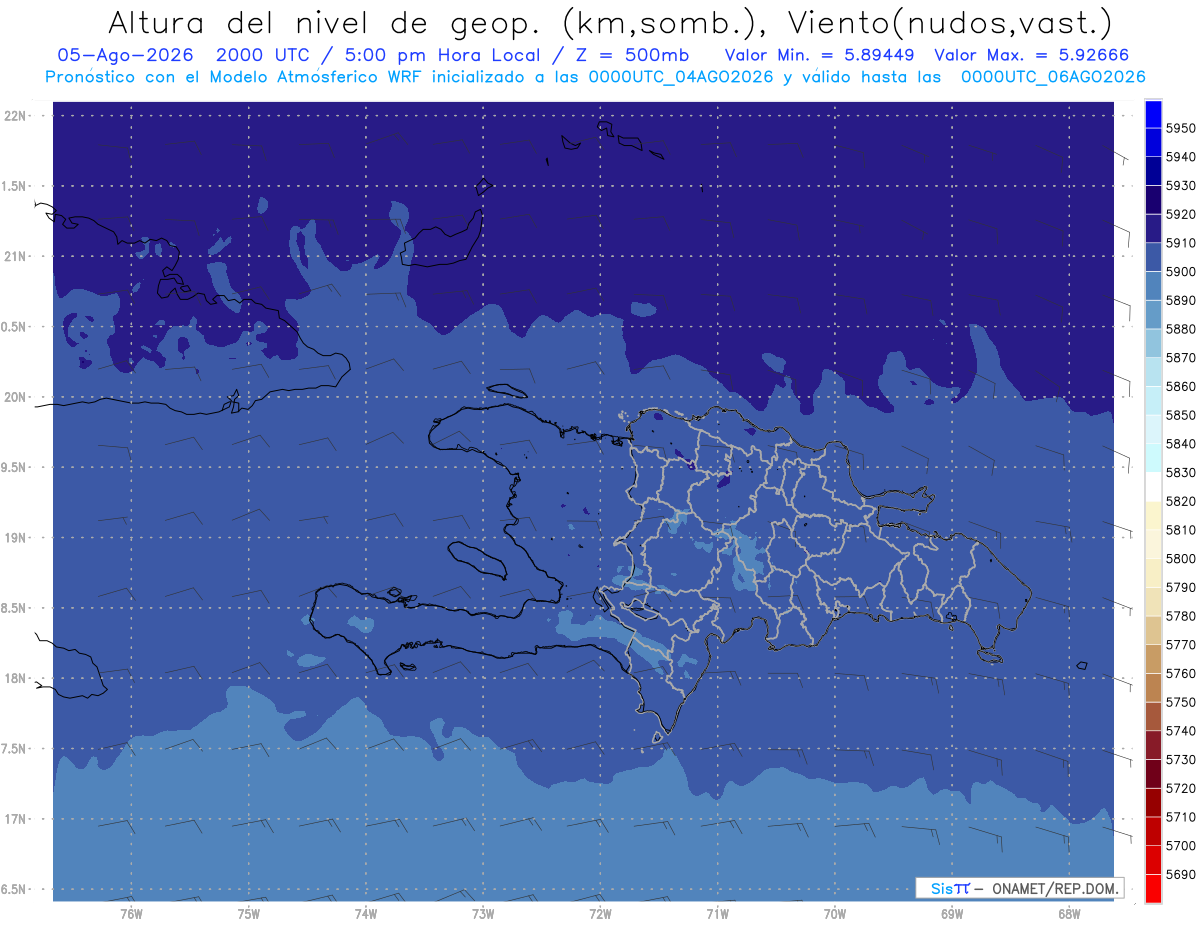Click the legend swatch between 5890 and 5900
This screenshot has width=1200, height=927.
1153,286
